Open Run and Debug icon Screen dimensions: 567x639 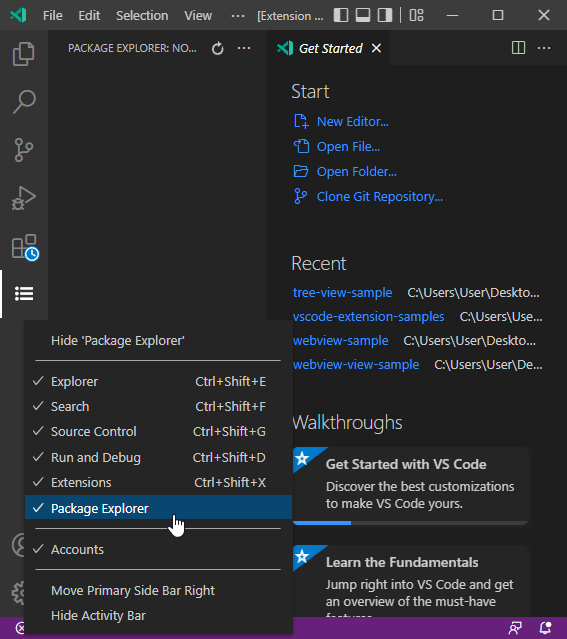tap(24, 198)
